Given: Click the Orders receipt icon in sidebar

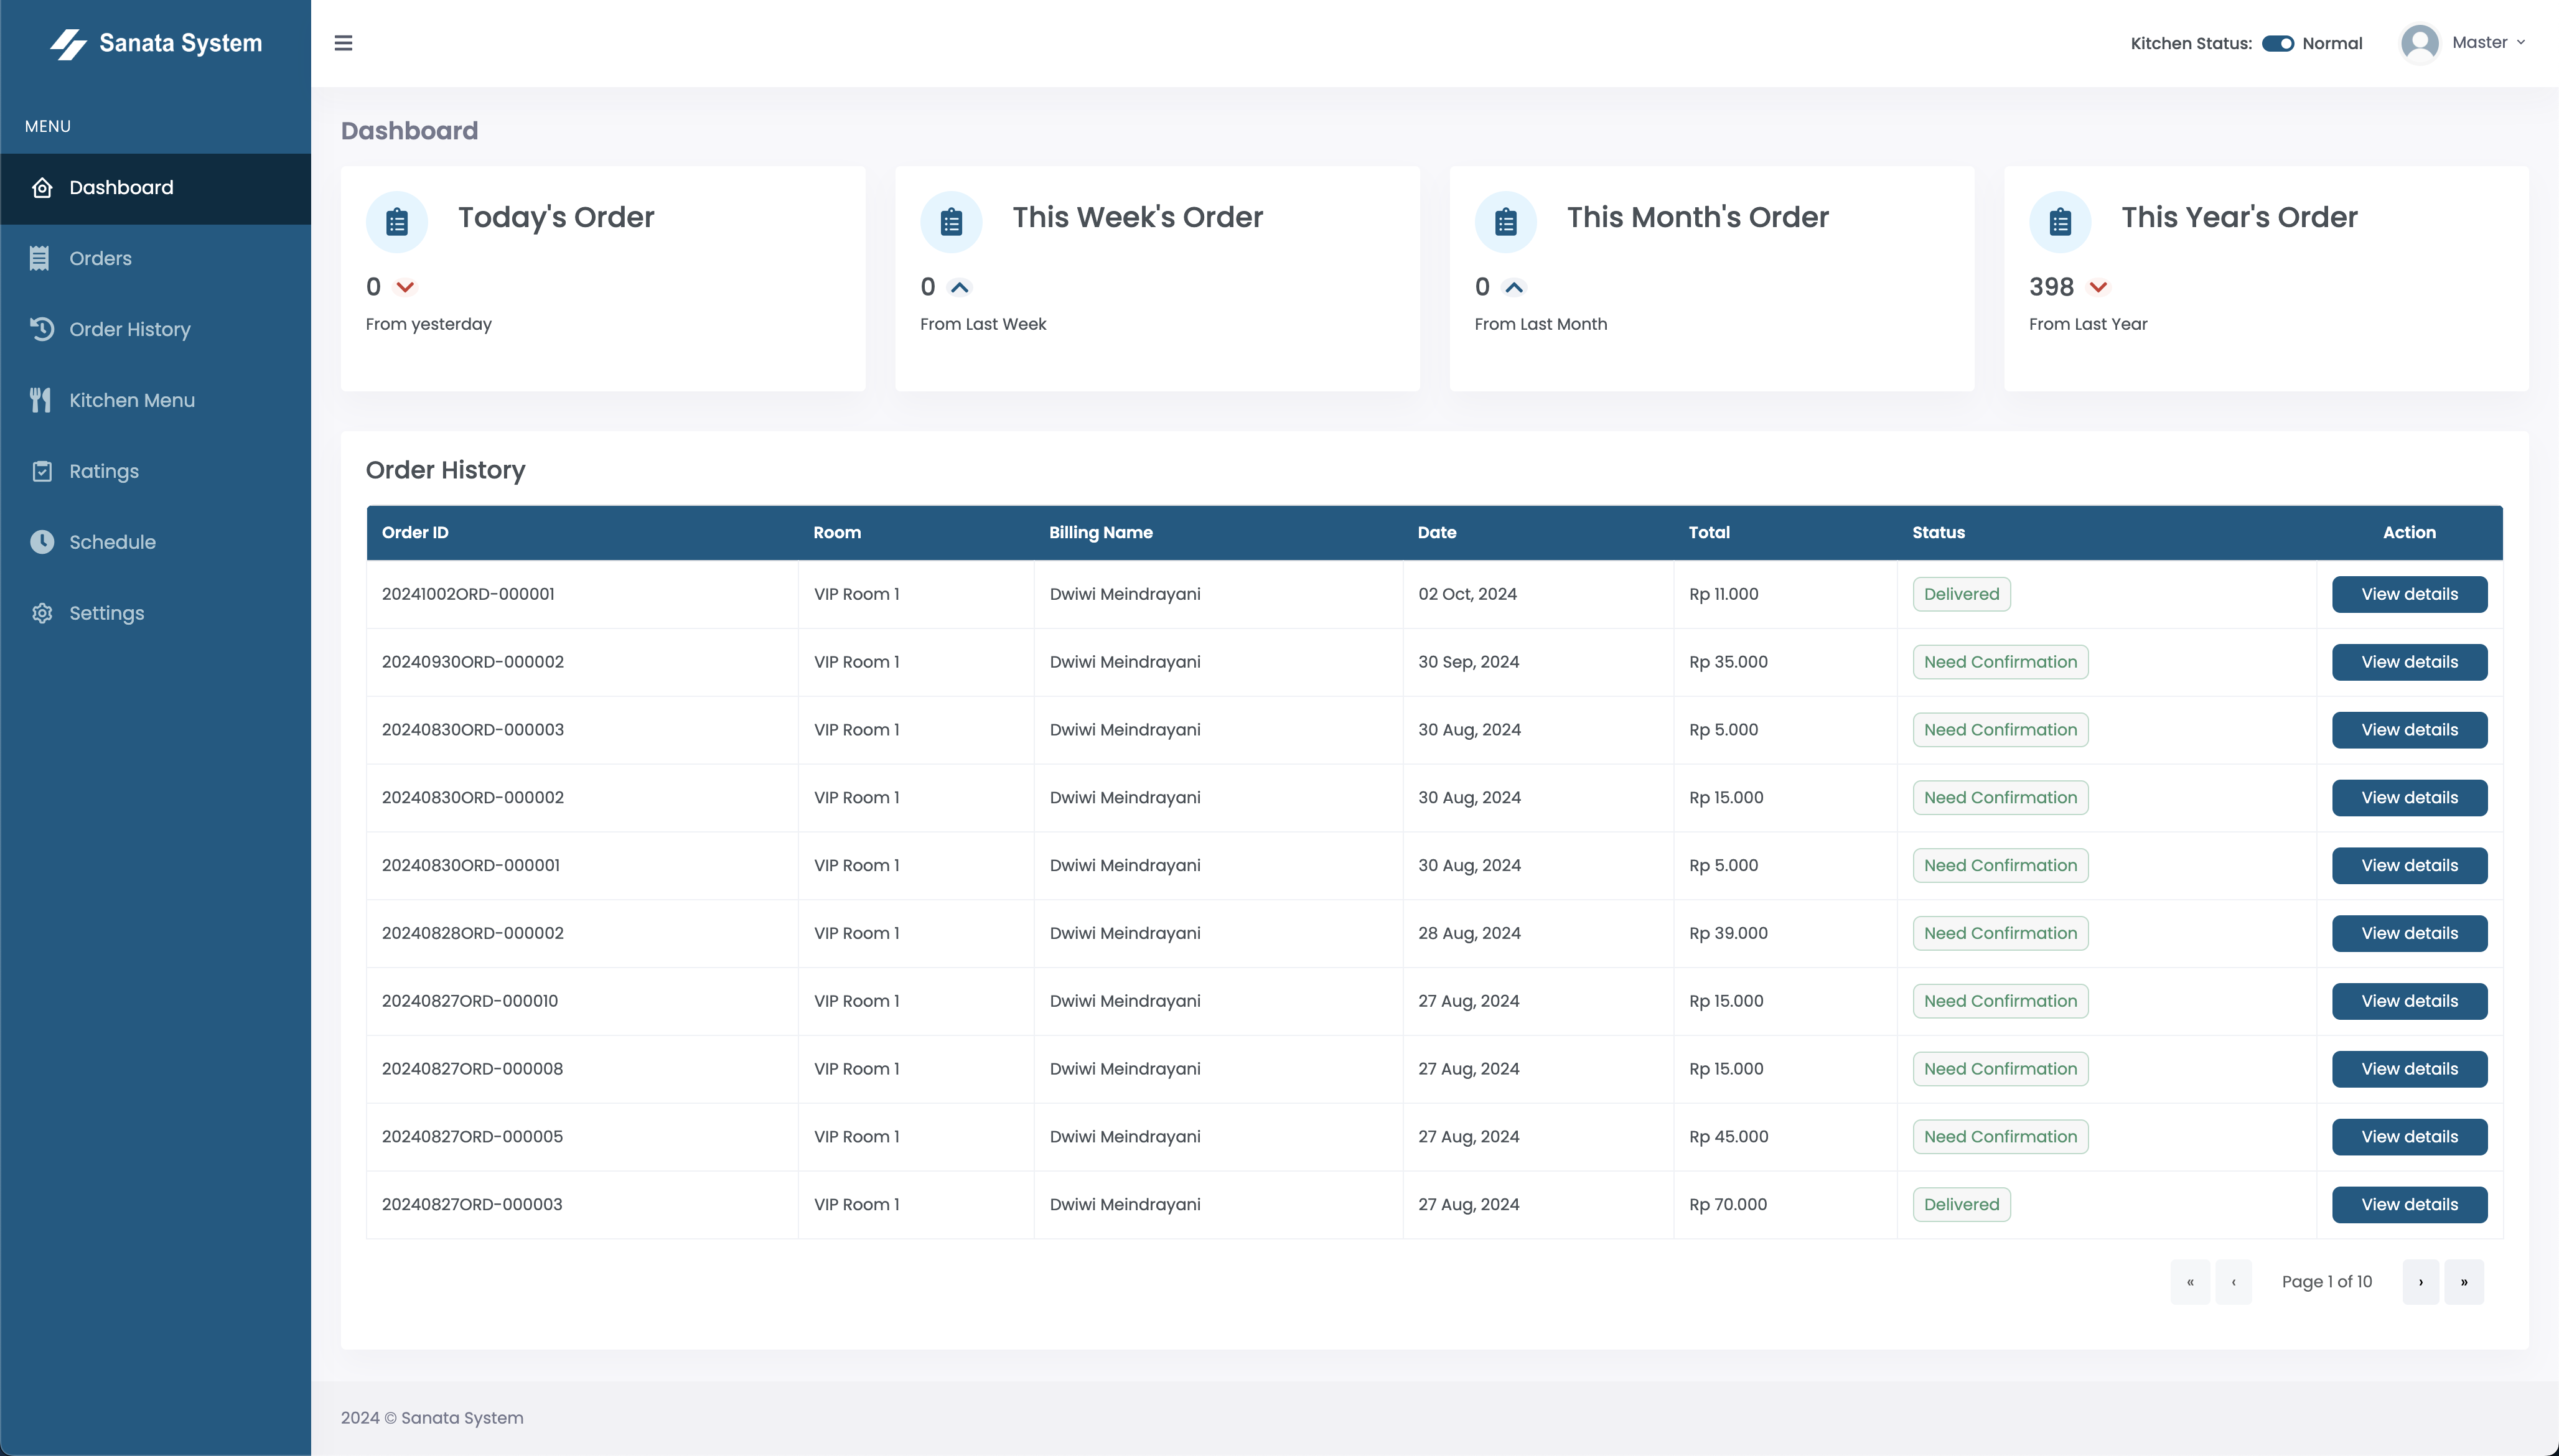Looking at the screenshot, I should 40,258.
